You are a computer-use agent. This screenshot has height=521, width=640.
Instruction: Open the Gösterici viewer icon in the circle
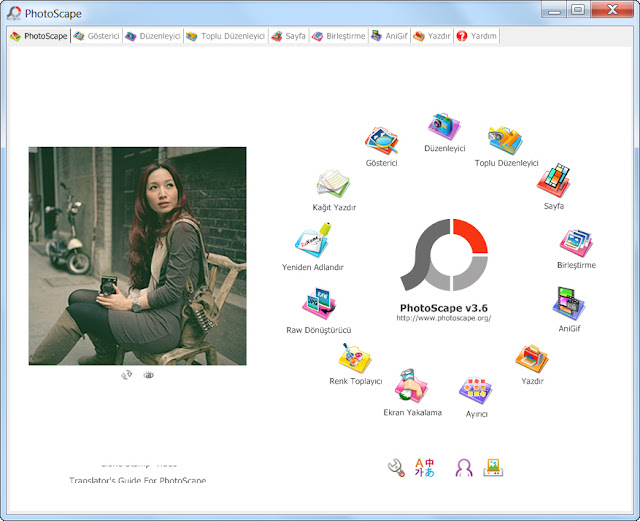[x=381, y=141]
